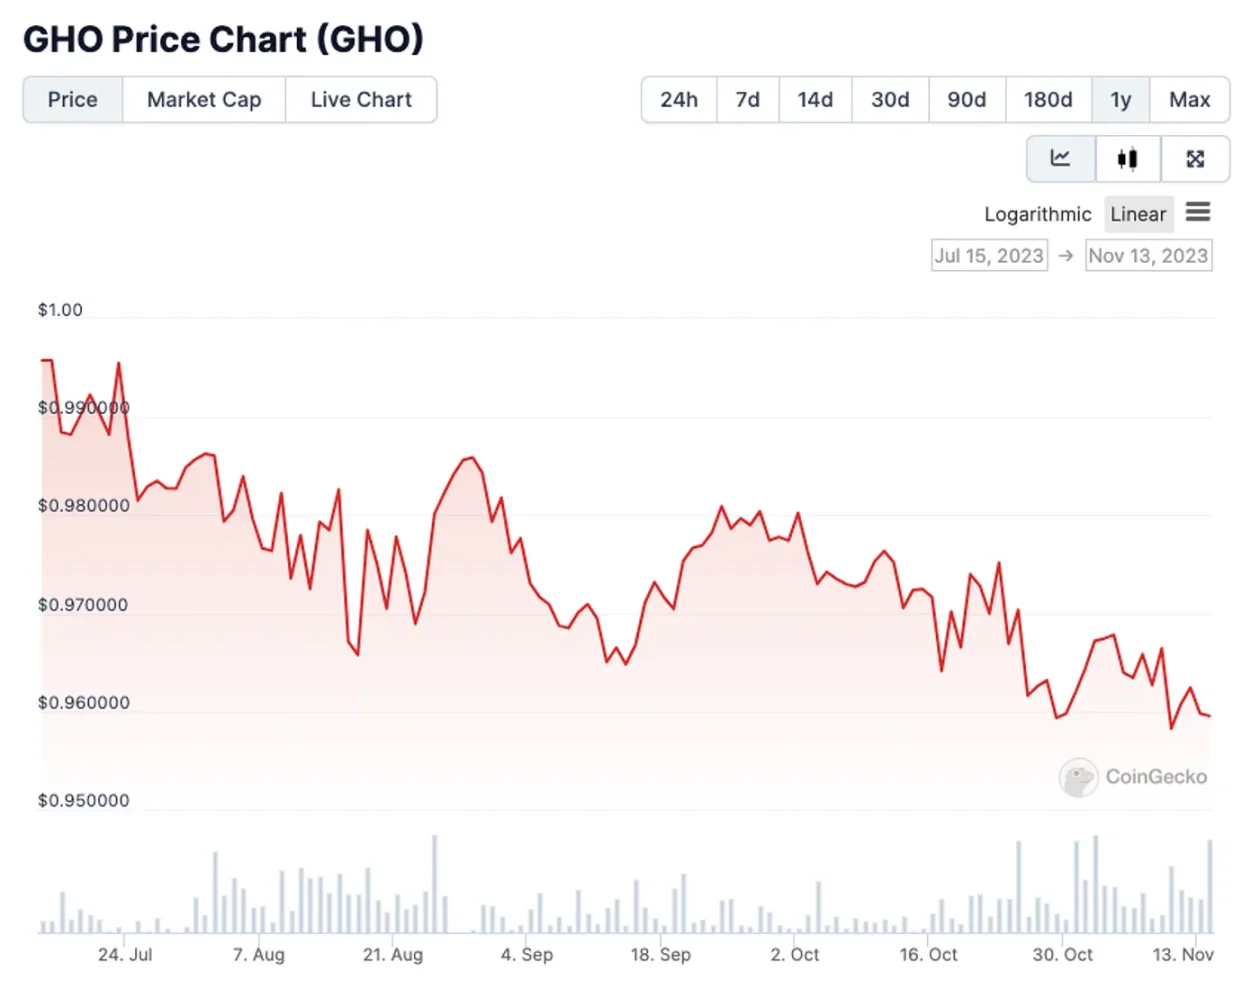Image resolution: width=1260 pixels, height=990 pixels.
Task: Choose the Max time range
Action: coord(1190,100)
